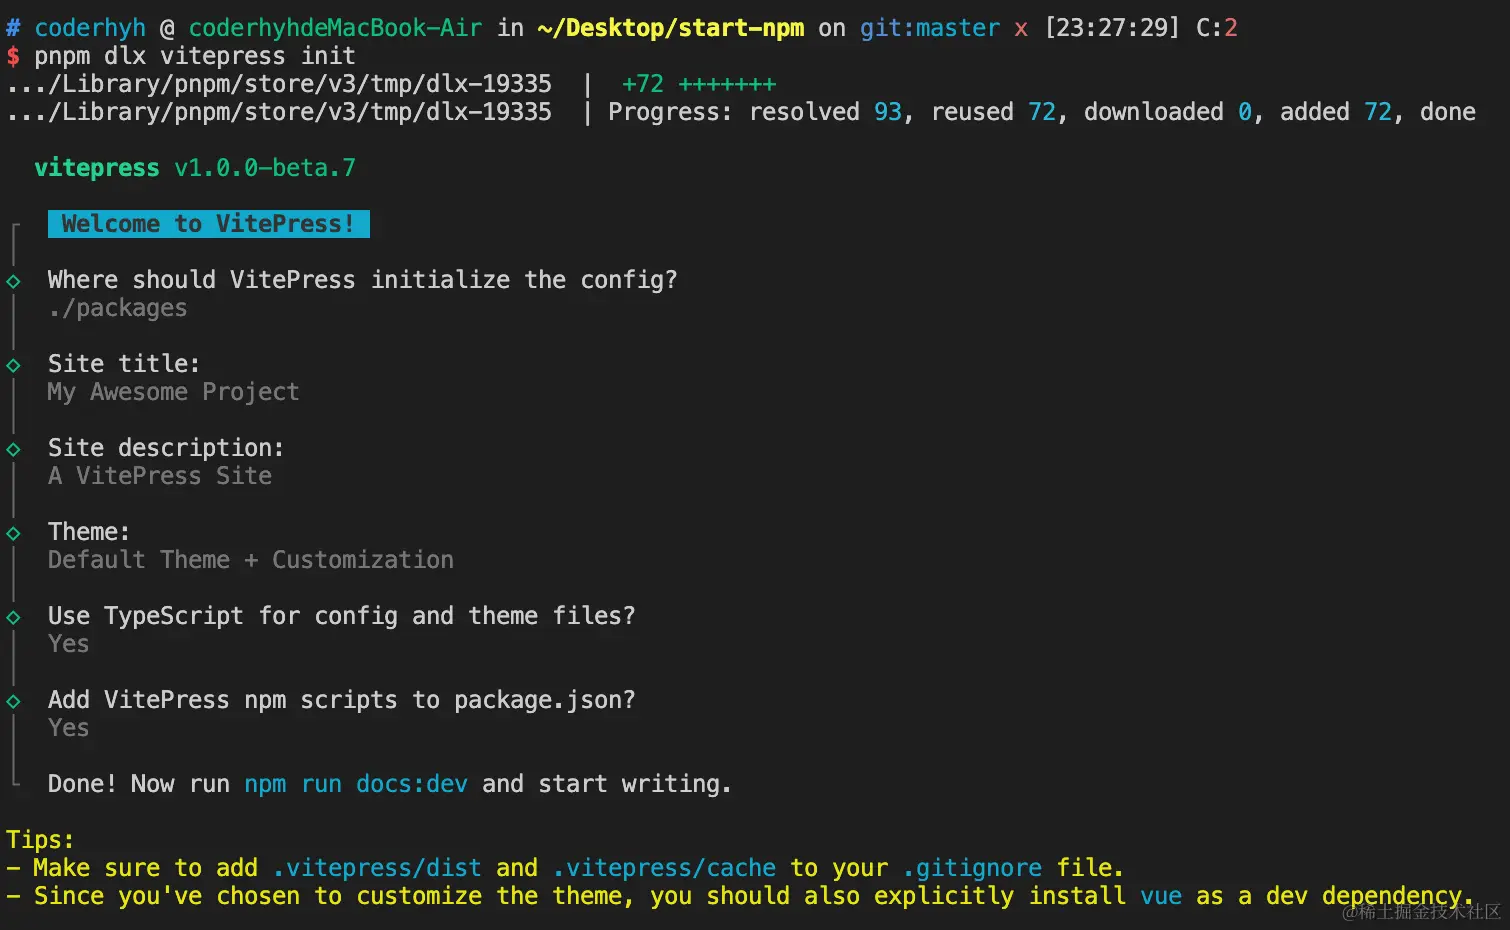Select the 'Welcome to VitePress!' banner
The width and height of the screenshot is (1510, 930).
click(x=209, y=224)
